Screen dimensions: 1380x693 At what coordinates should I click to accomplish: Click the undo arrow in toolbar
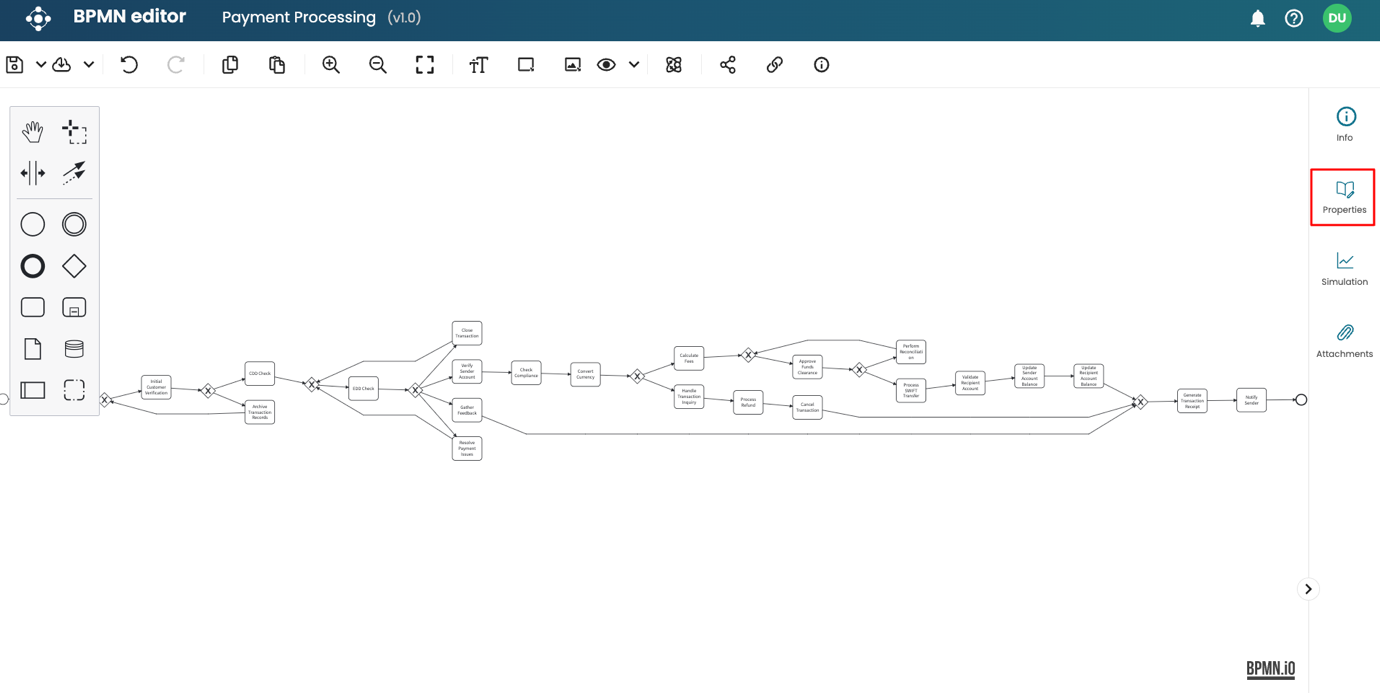129,65
